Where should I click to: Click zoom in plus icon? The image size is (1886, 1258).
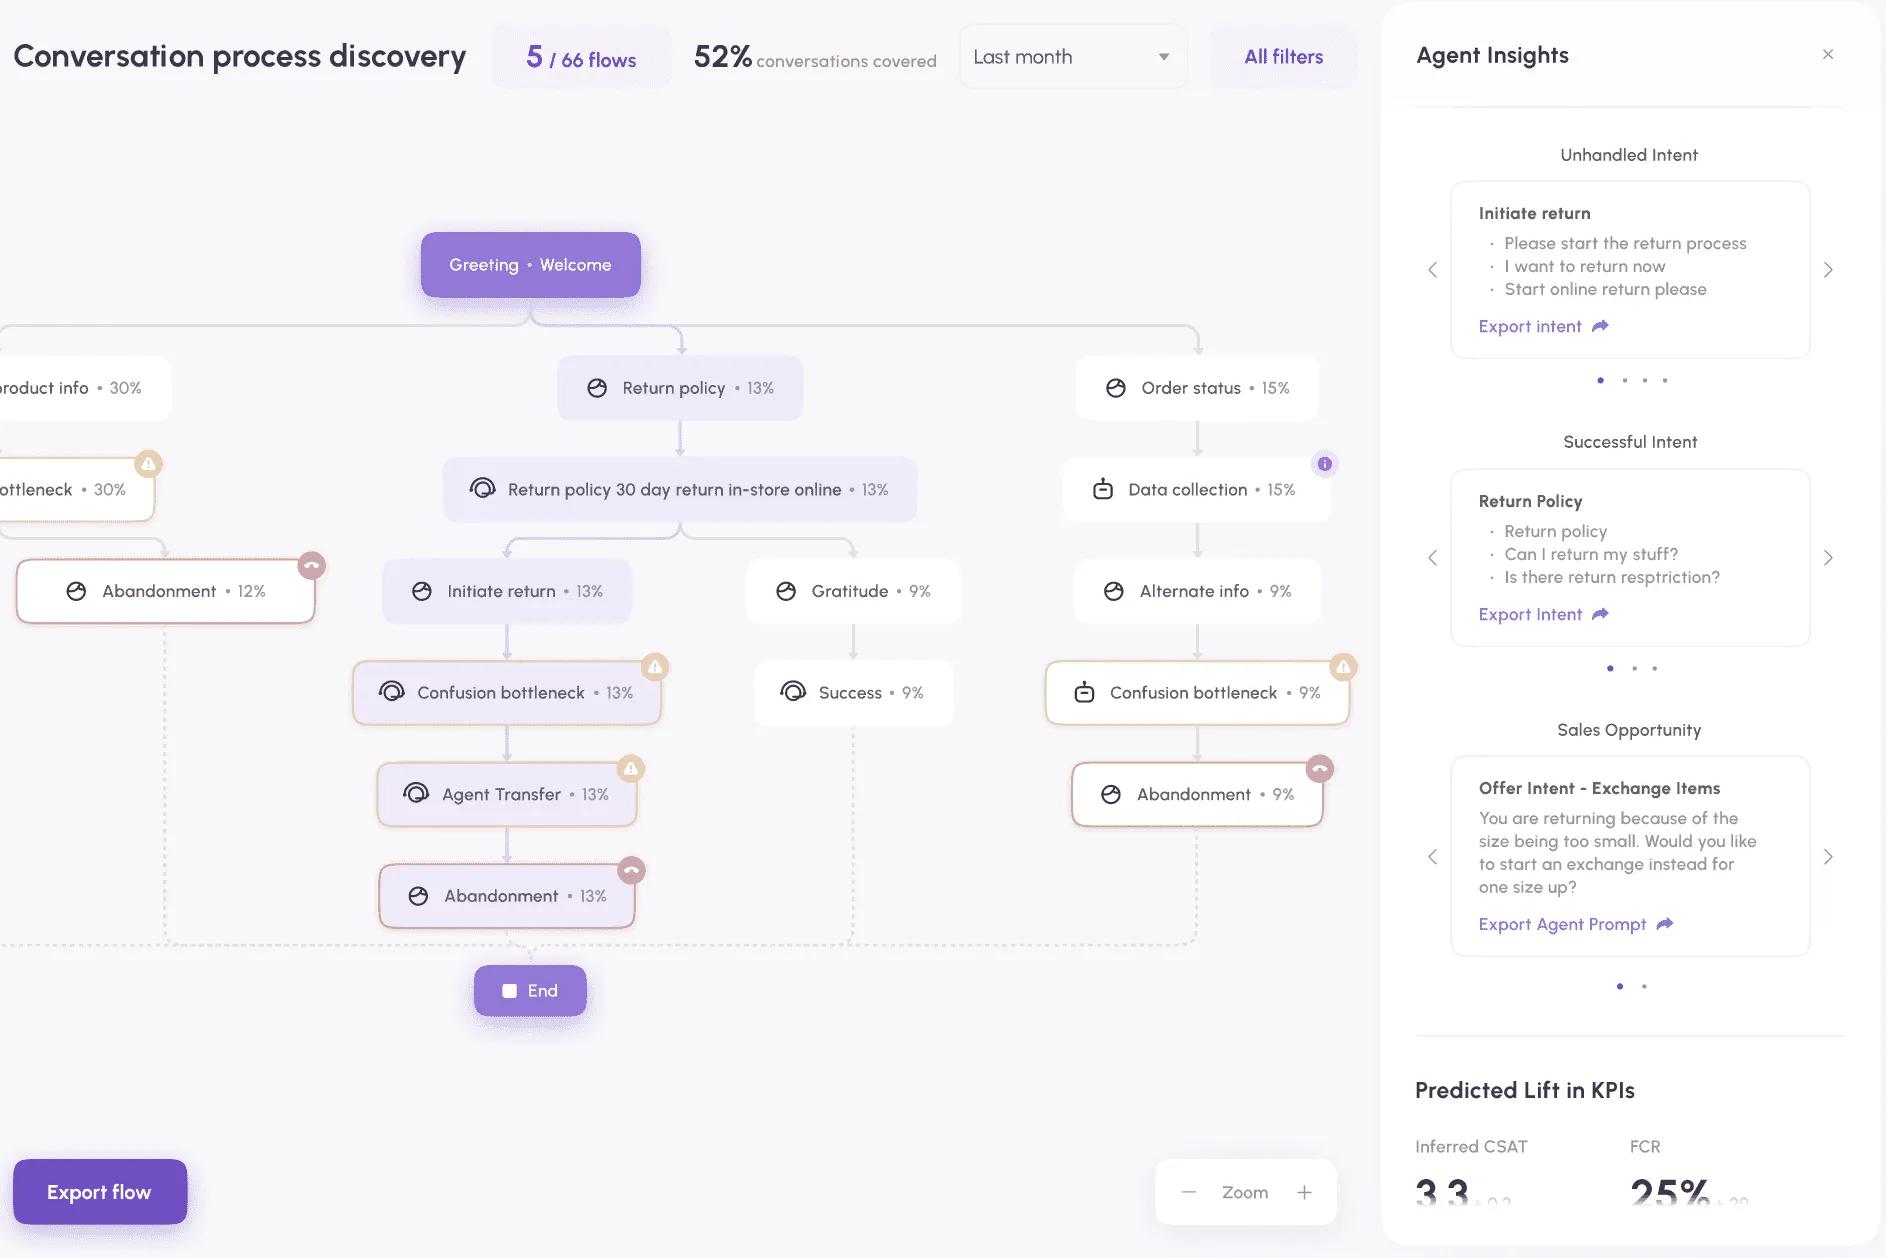(x=1304, y=1192)
